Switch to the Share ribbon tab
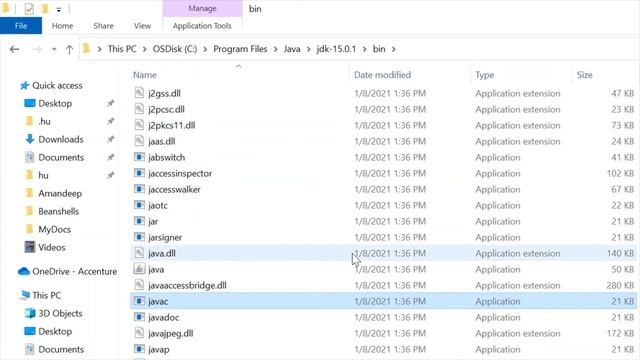 (103, 26)
